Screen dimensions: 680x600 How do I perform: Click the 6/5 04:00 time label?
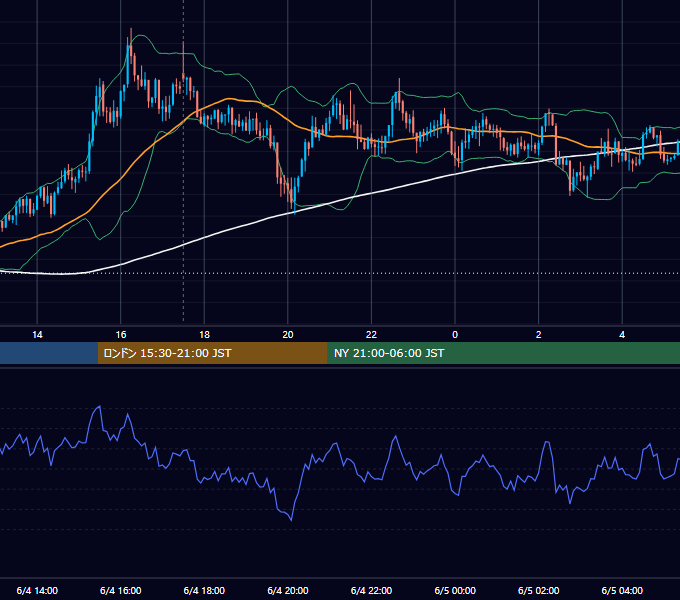click(622, 590)
